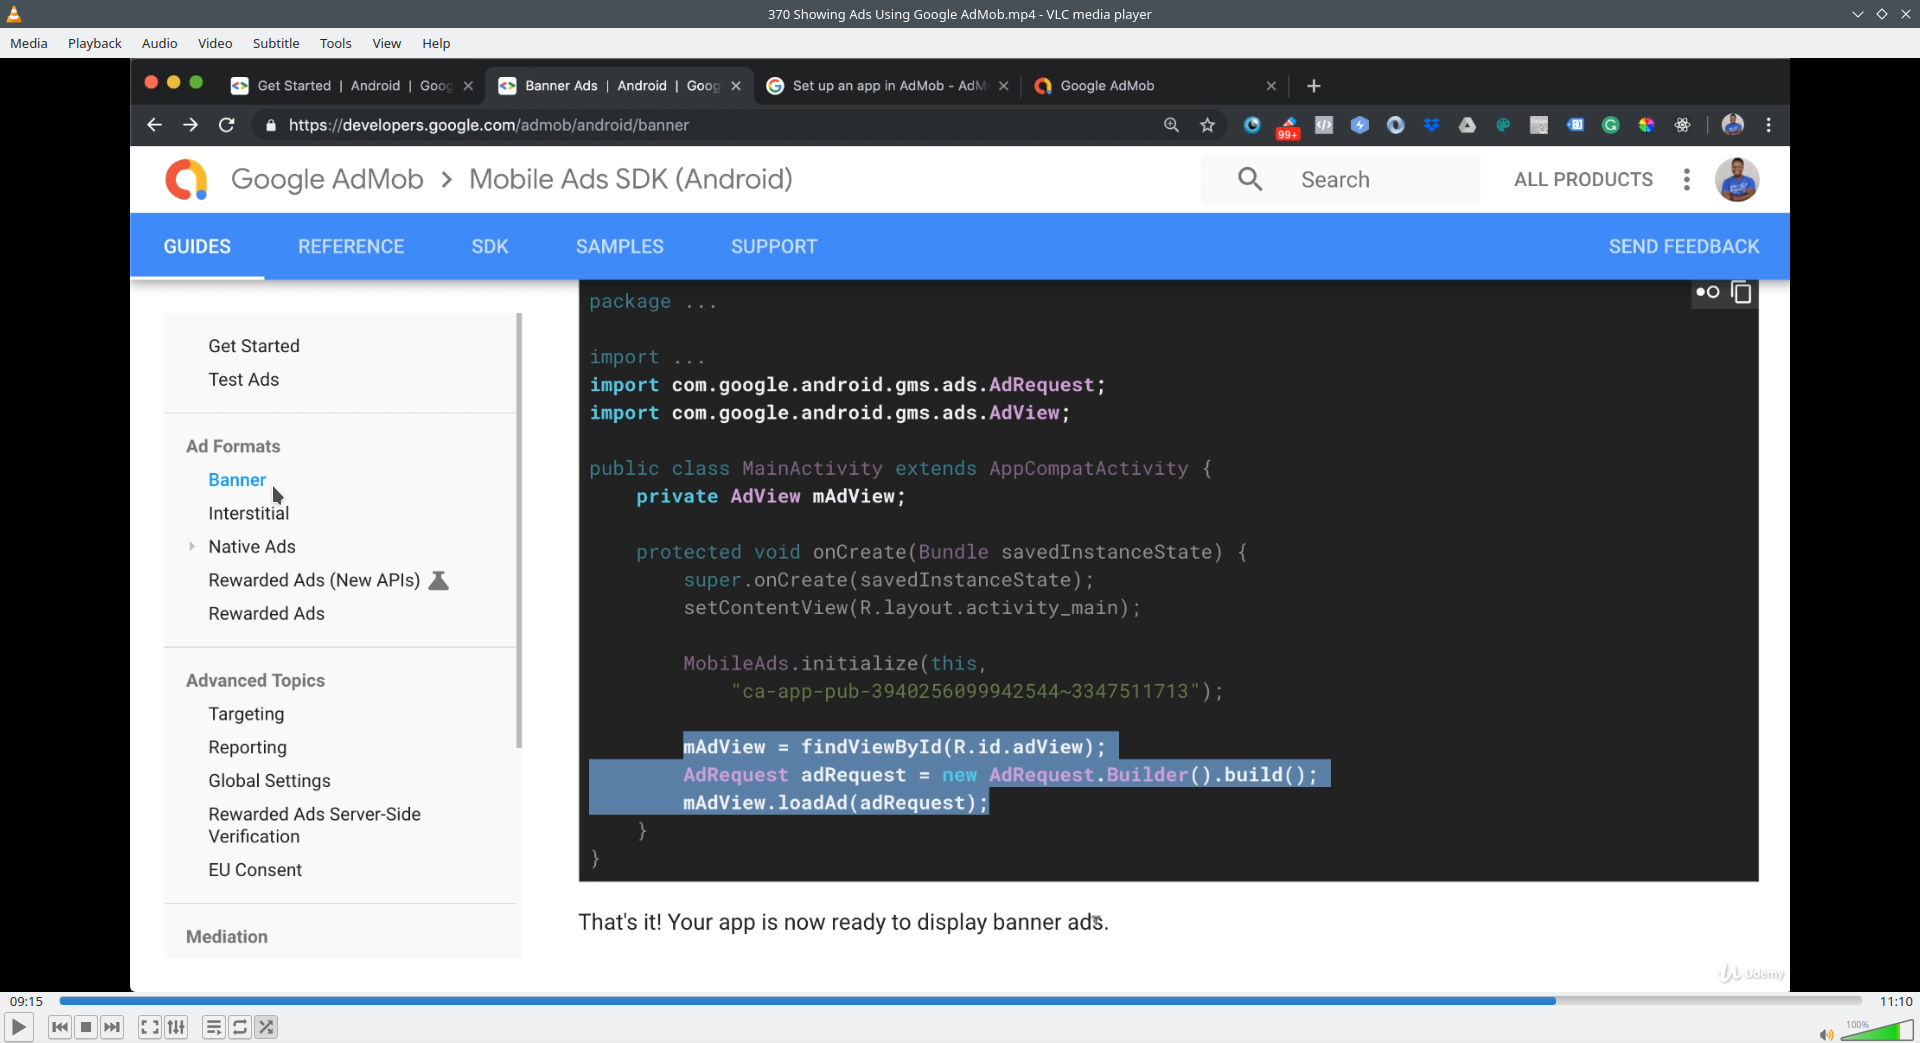Click the address bar URL
The height and width of the screenshot is (1043, 1920).
click(x=489, y=125)
